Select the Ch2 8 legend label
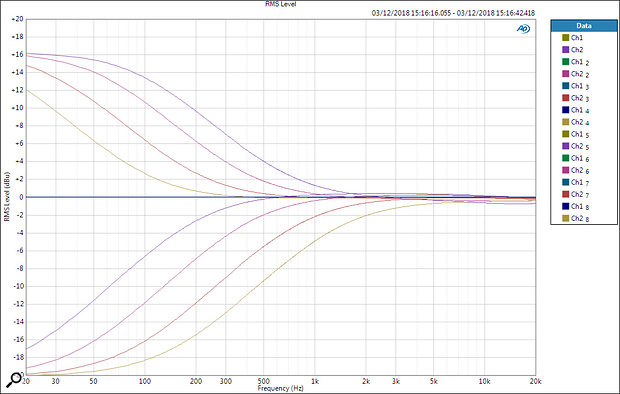Viewport: 620px width, 394px height. (580, 218)
